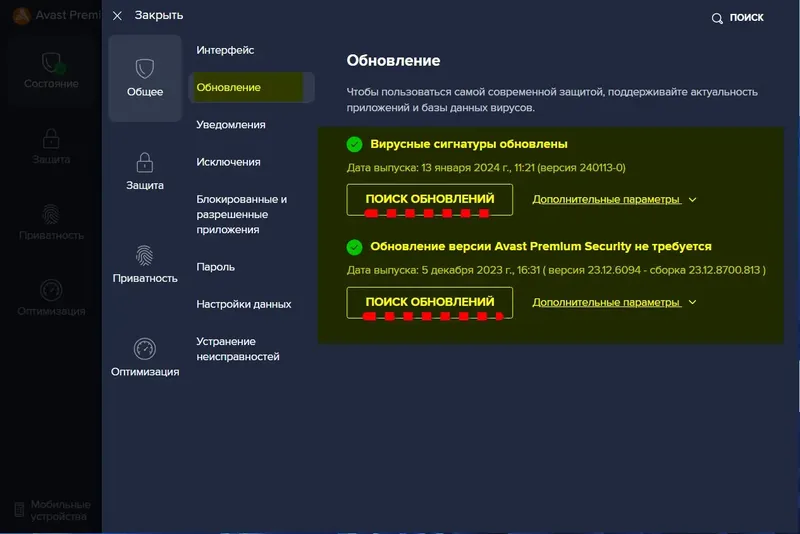The height and width of the screenshot is (534, 800).
Task: Click dimmed Состояние shield icon in background
Action: [52, 63]
